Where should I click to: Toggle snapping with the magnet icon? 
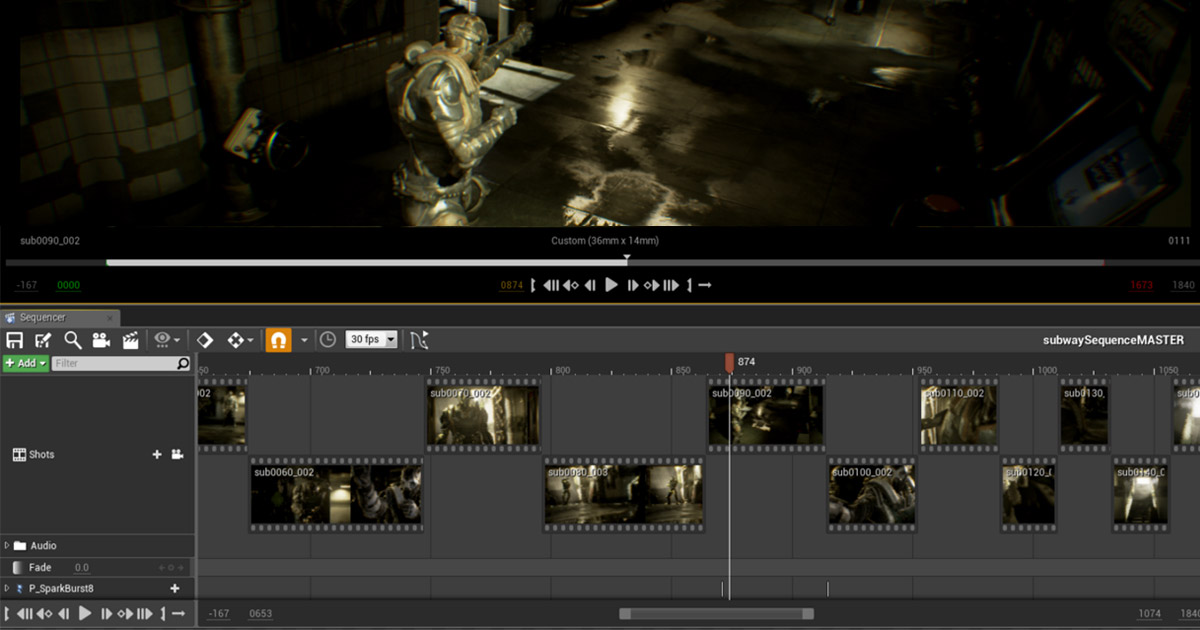(x=278, y=339)
